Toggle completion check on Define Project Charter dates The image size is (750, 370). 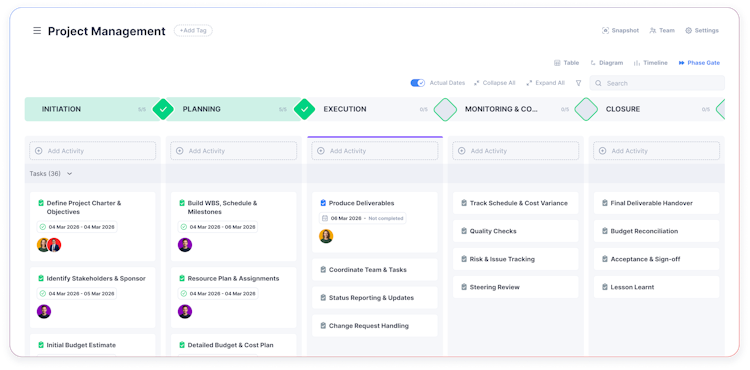[x=43, y=227]
